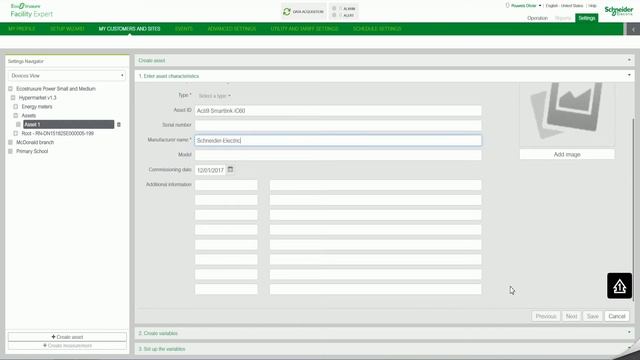Image resolution: width=640 pixels, height=360 pixels.
Task: Select My Customers and Sites tab
Action: coord(129,29)
